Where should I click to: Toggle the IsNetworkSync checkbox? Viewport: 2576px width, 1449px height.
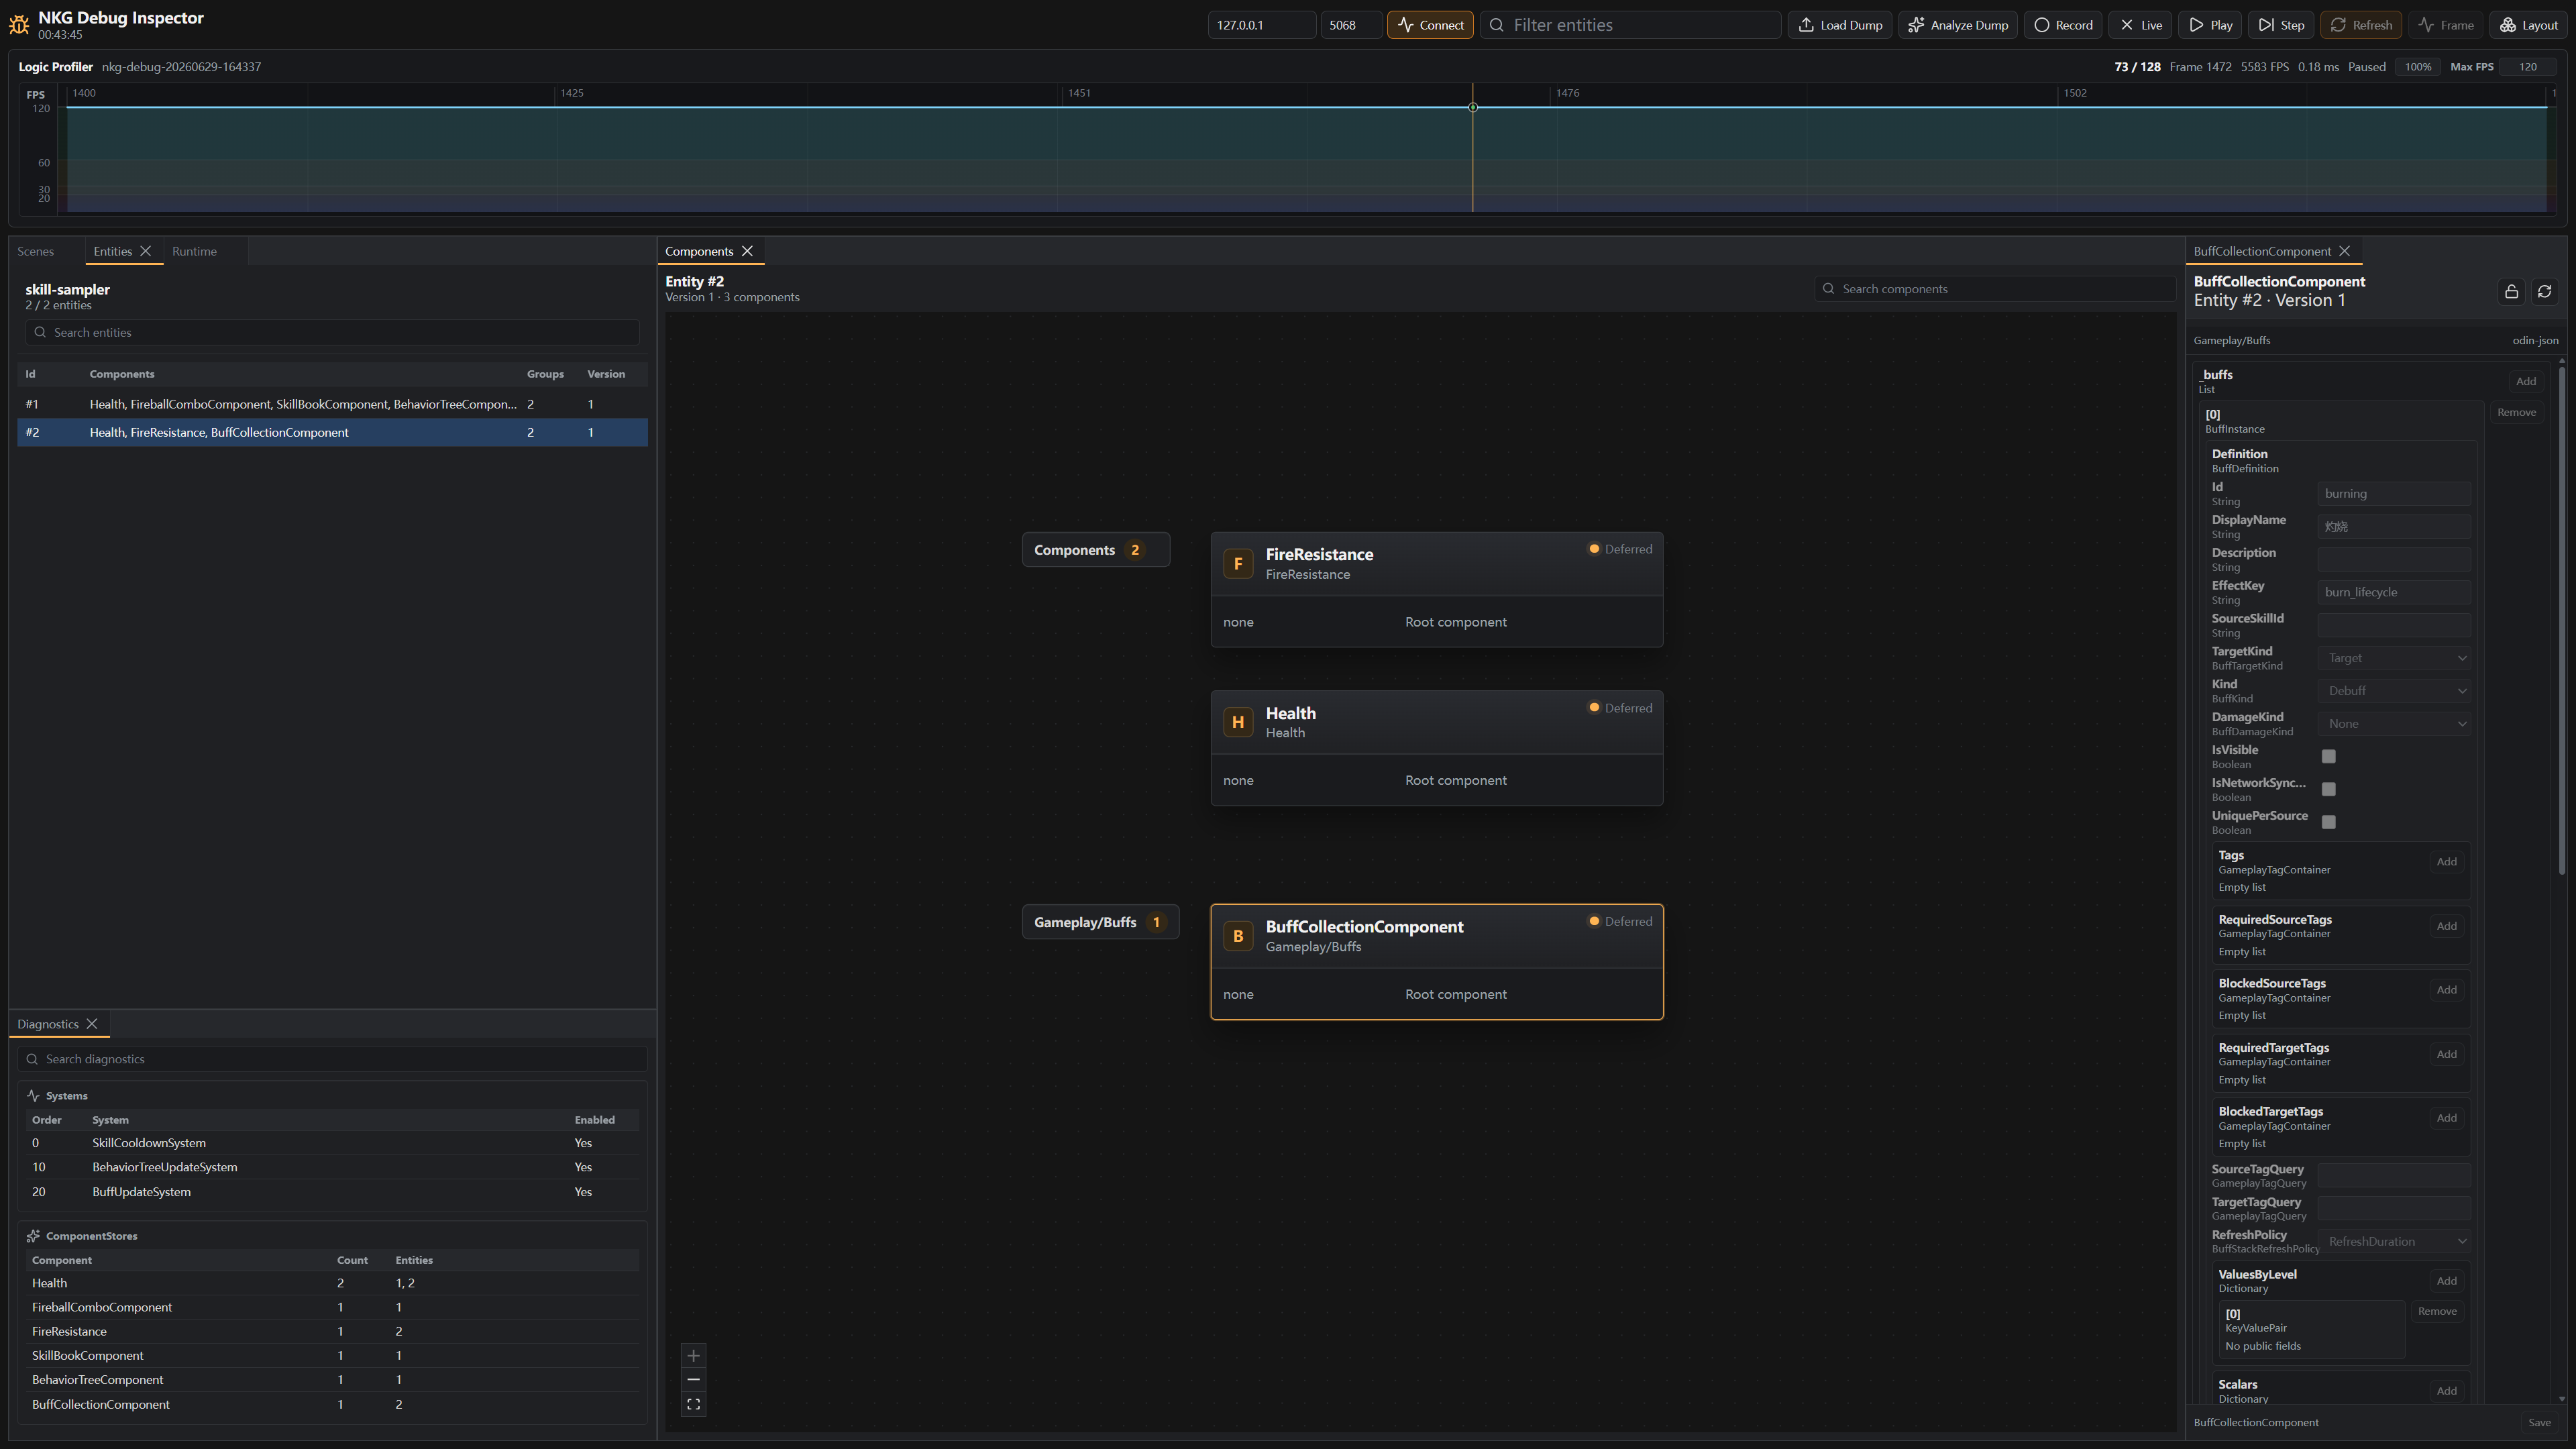(2329, 790)
